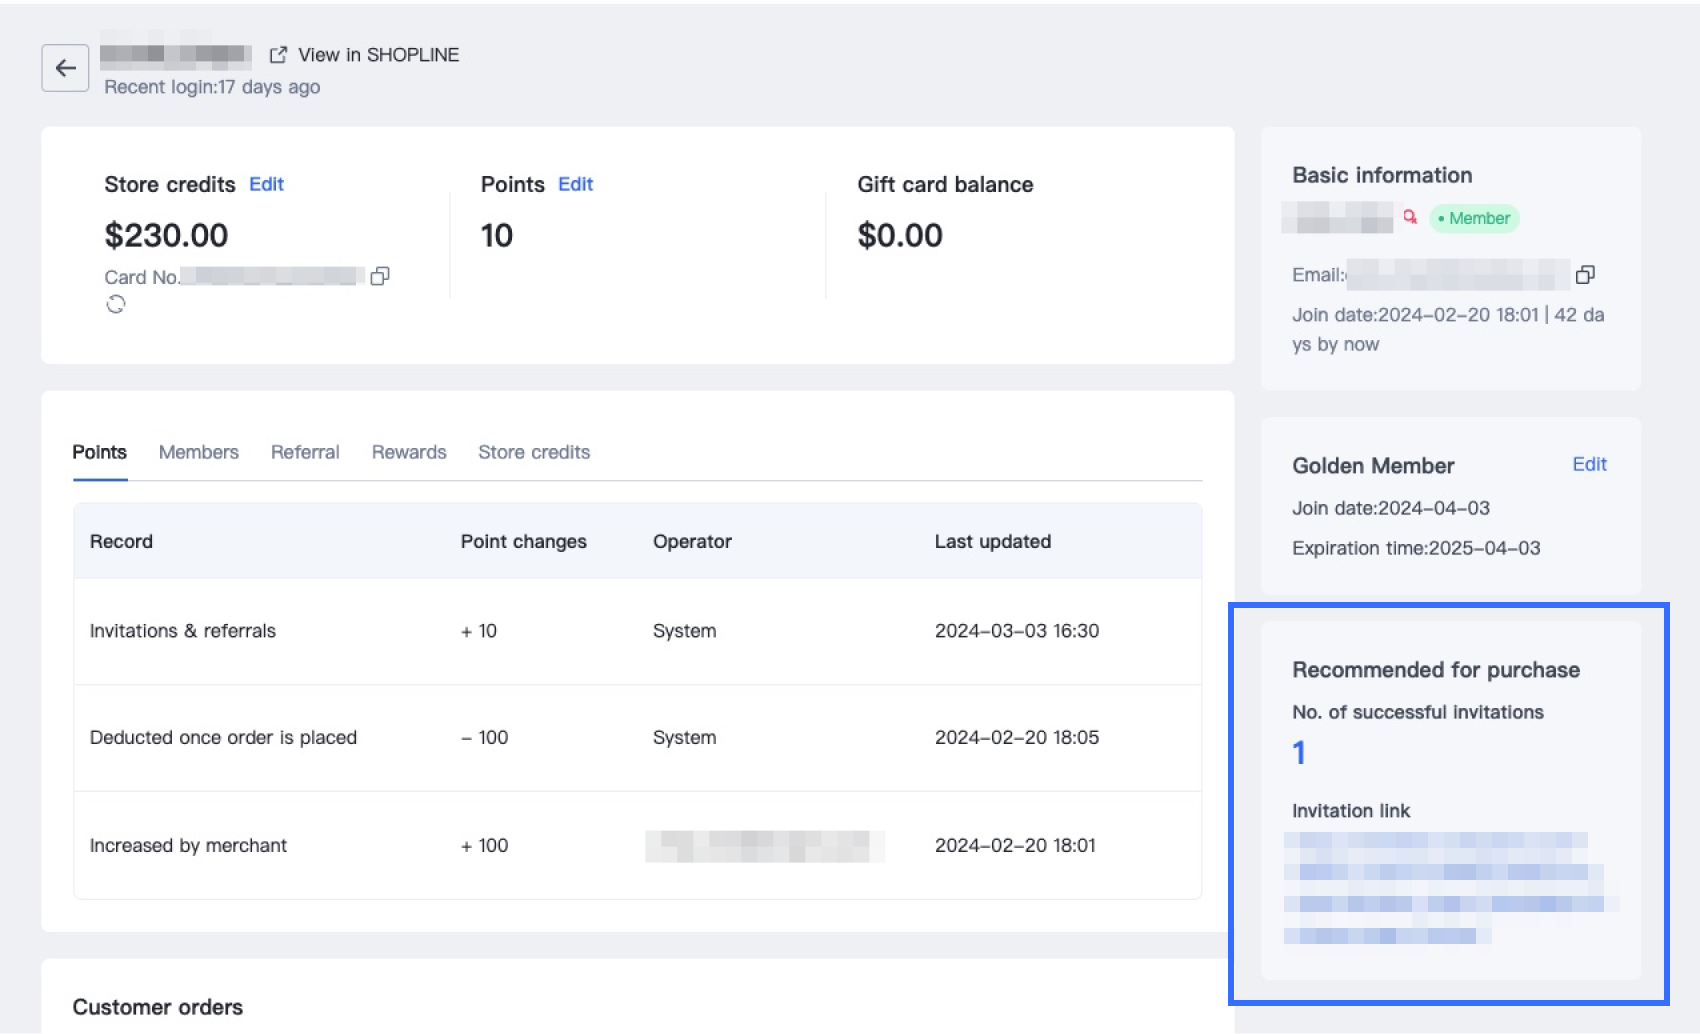This screenshot has height=1034, width=1700.
Task: Click the refresh icon under Card No.
Action: 116,304
